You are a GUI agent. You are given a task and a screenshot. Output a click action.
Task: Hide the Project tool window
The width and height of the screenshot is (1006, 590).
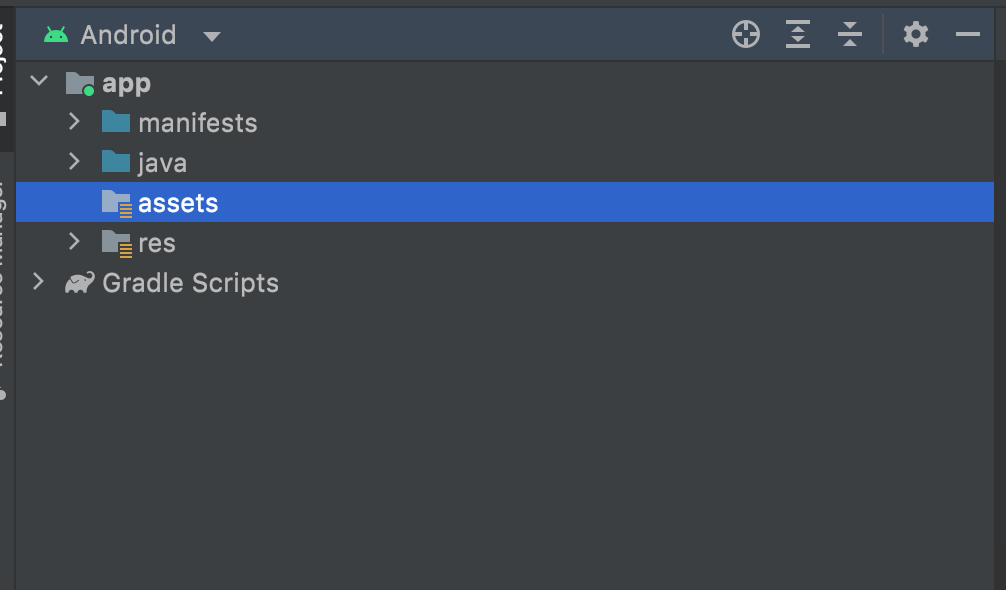(x=968, y=35)
